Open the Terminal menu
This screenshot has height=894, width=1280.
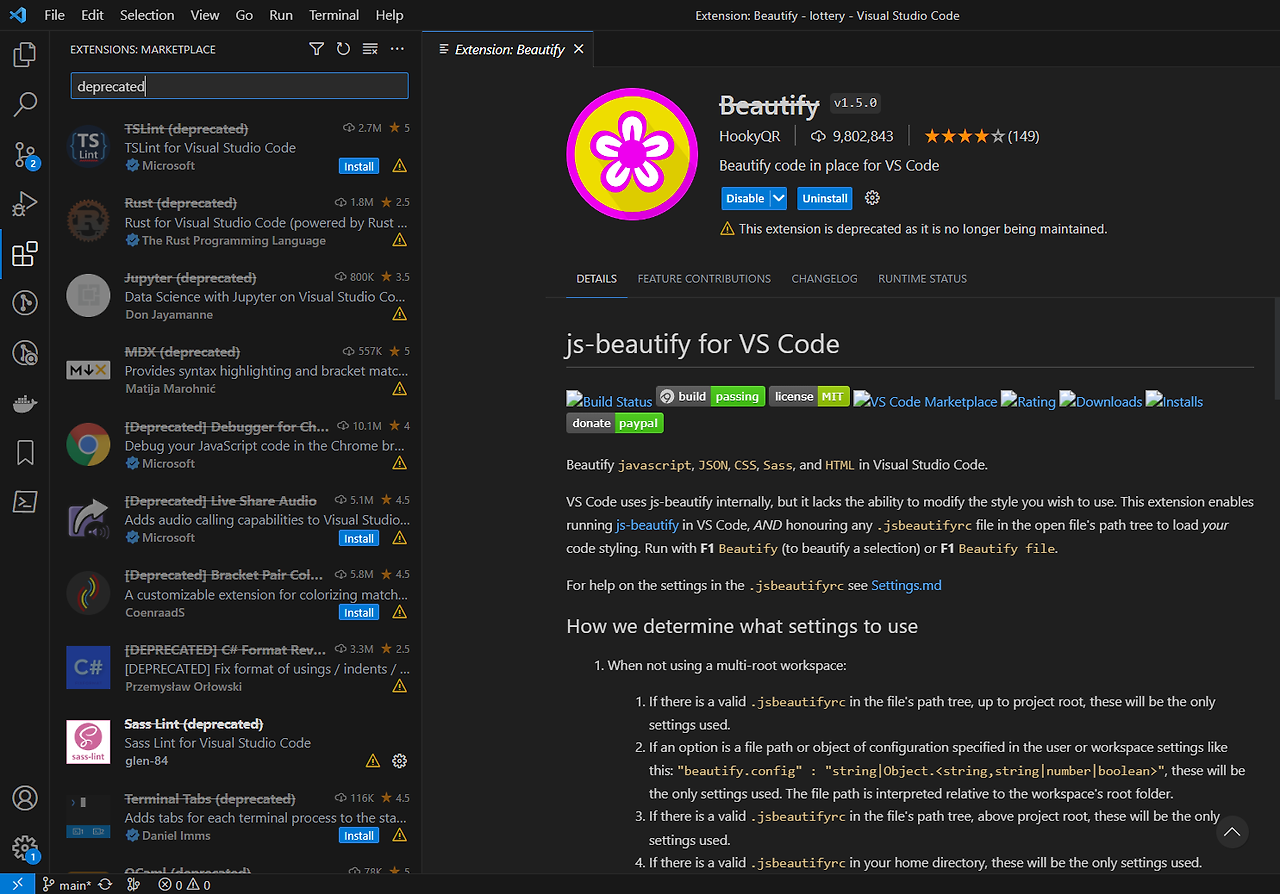(334, 15)
